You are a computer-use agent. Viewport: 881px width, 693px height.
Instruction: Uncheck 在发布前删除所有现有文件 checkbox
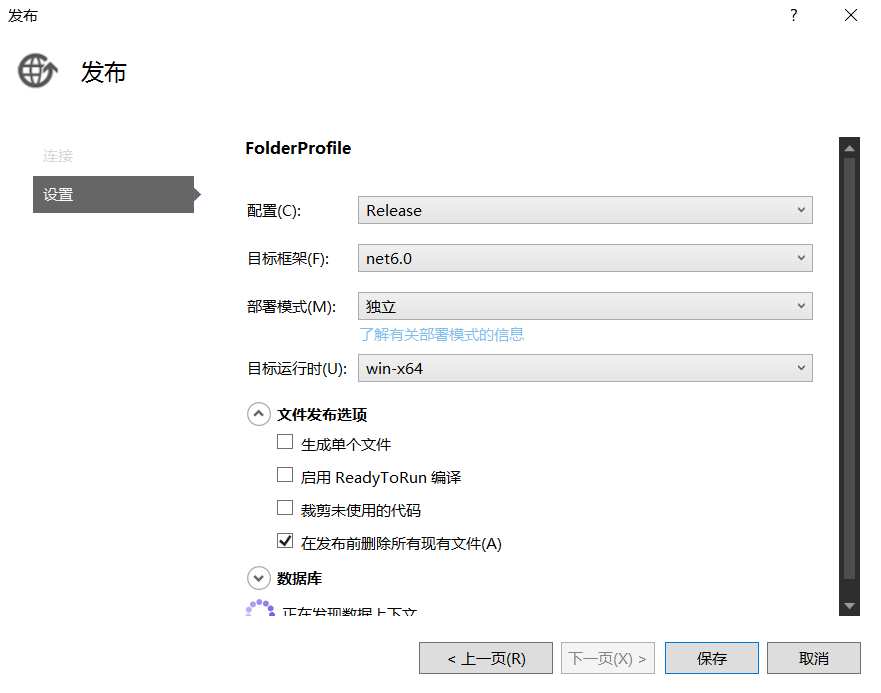pyautogui.click(x=285, y=542)
